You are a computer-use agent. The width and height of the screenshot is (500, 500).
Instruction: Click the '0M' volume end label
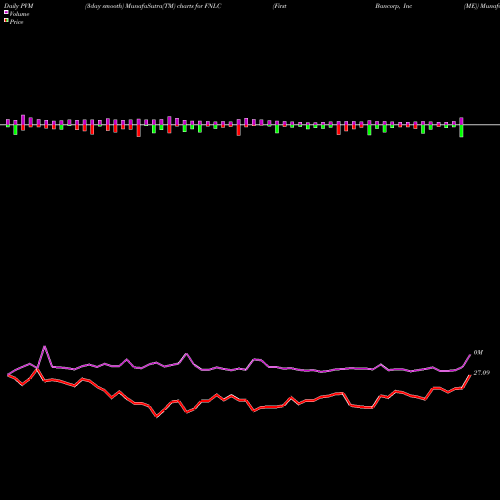[x=478, y=353]
